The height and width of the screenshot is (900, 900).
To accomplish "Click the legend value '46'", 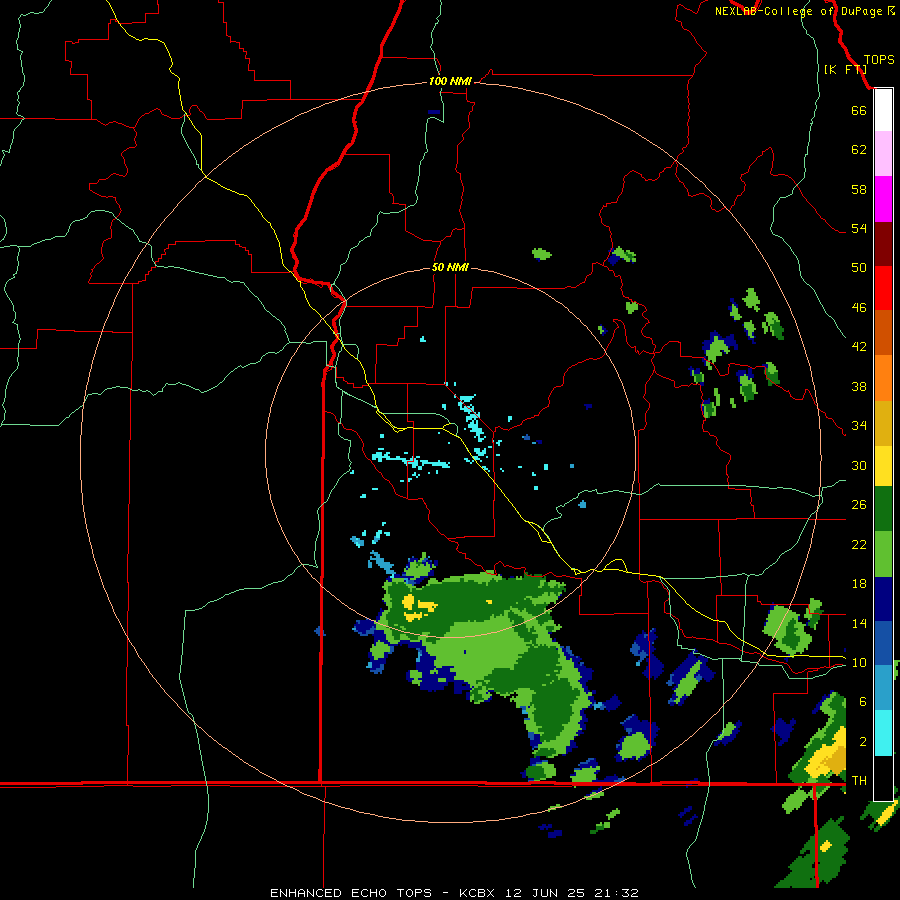I will (x=859, y=307).
